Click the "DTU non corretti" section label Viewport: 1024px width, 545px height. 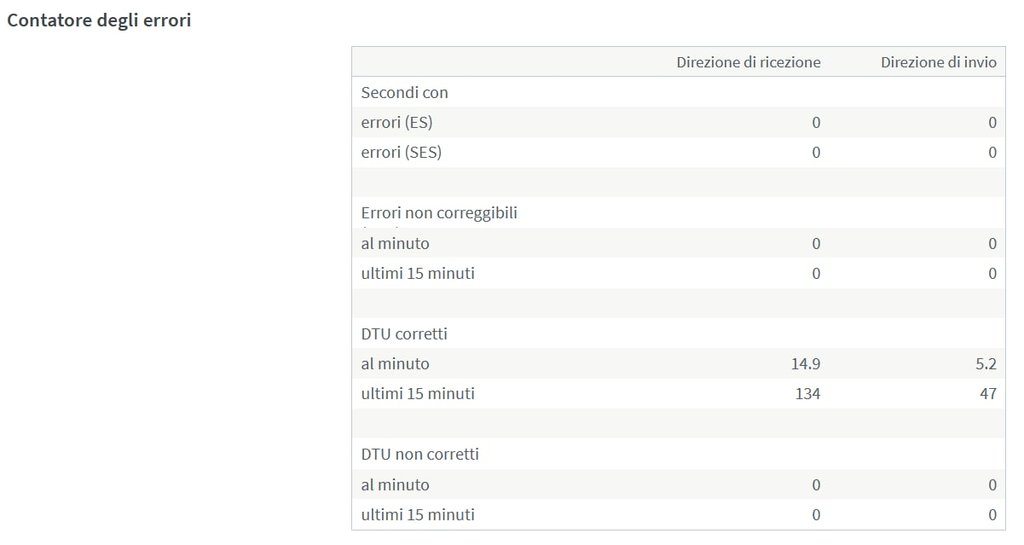point(420,454)
